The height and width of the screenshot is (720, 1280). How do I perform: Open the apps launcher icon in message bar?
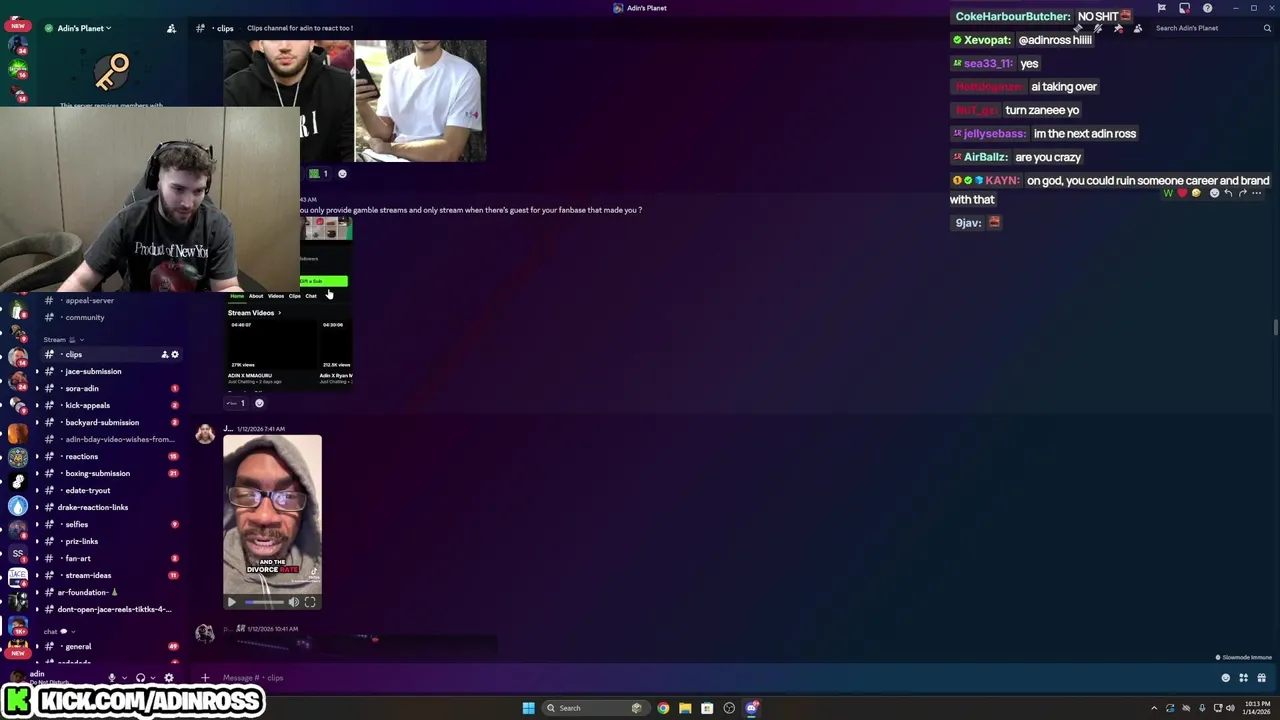click(x=1244, y=678)
